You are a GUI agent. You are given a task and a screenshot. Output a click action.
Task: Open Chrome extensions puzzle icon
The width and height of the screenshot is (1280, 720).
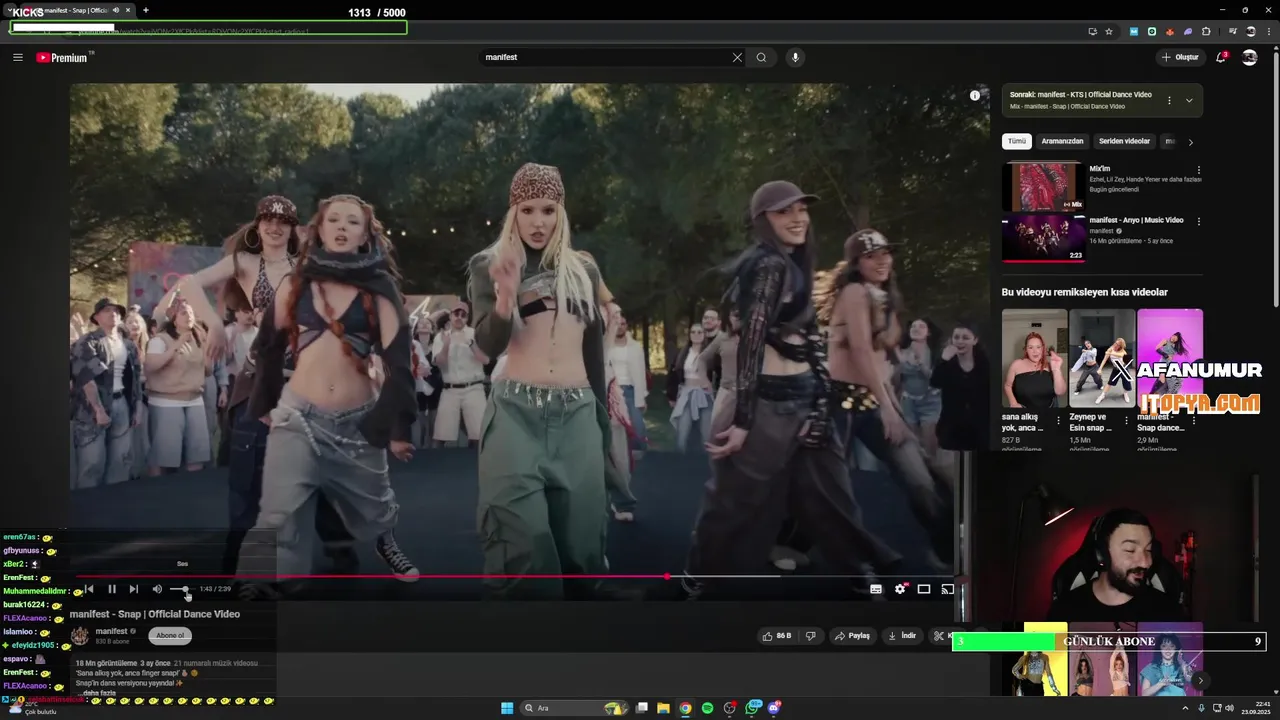tap(1206, 31)
